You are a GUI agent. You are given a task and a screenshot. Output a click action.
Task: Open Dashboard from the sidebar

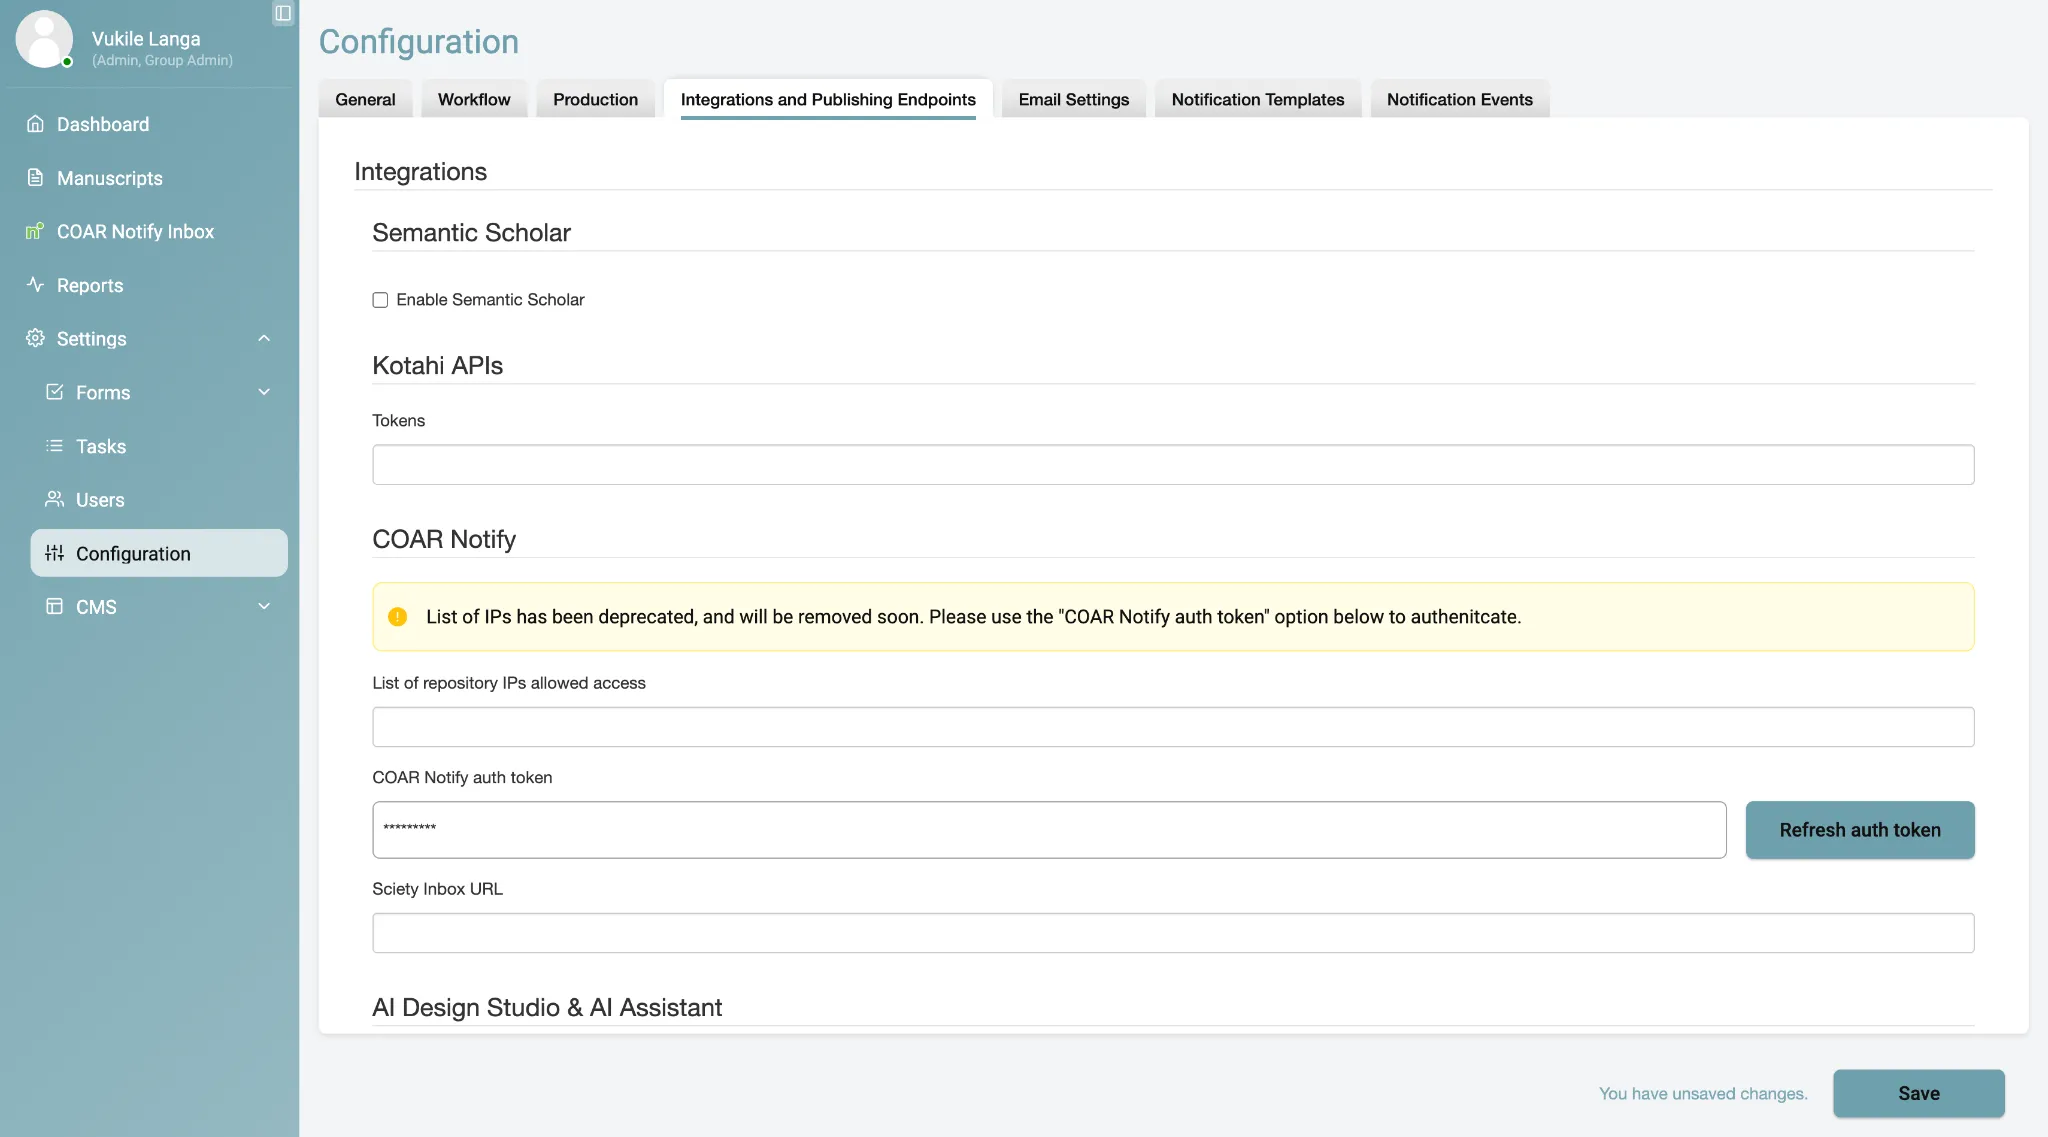point(103,124)
